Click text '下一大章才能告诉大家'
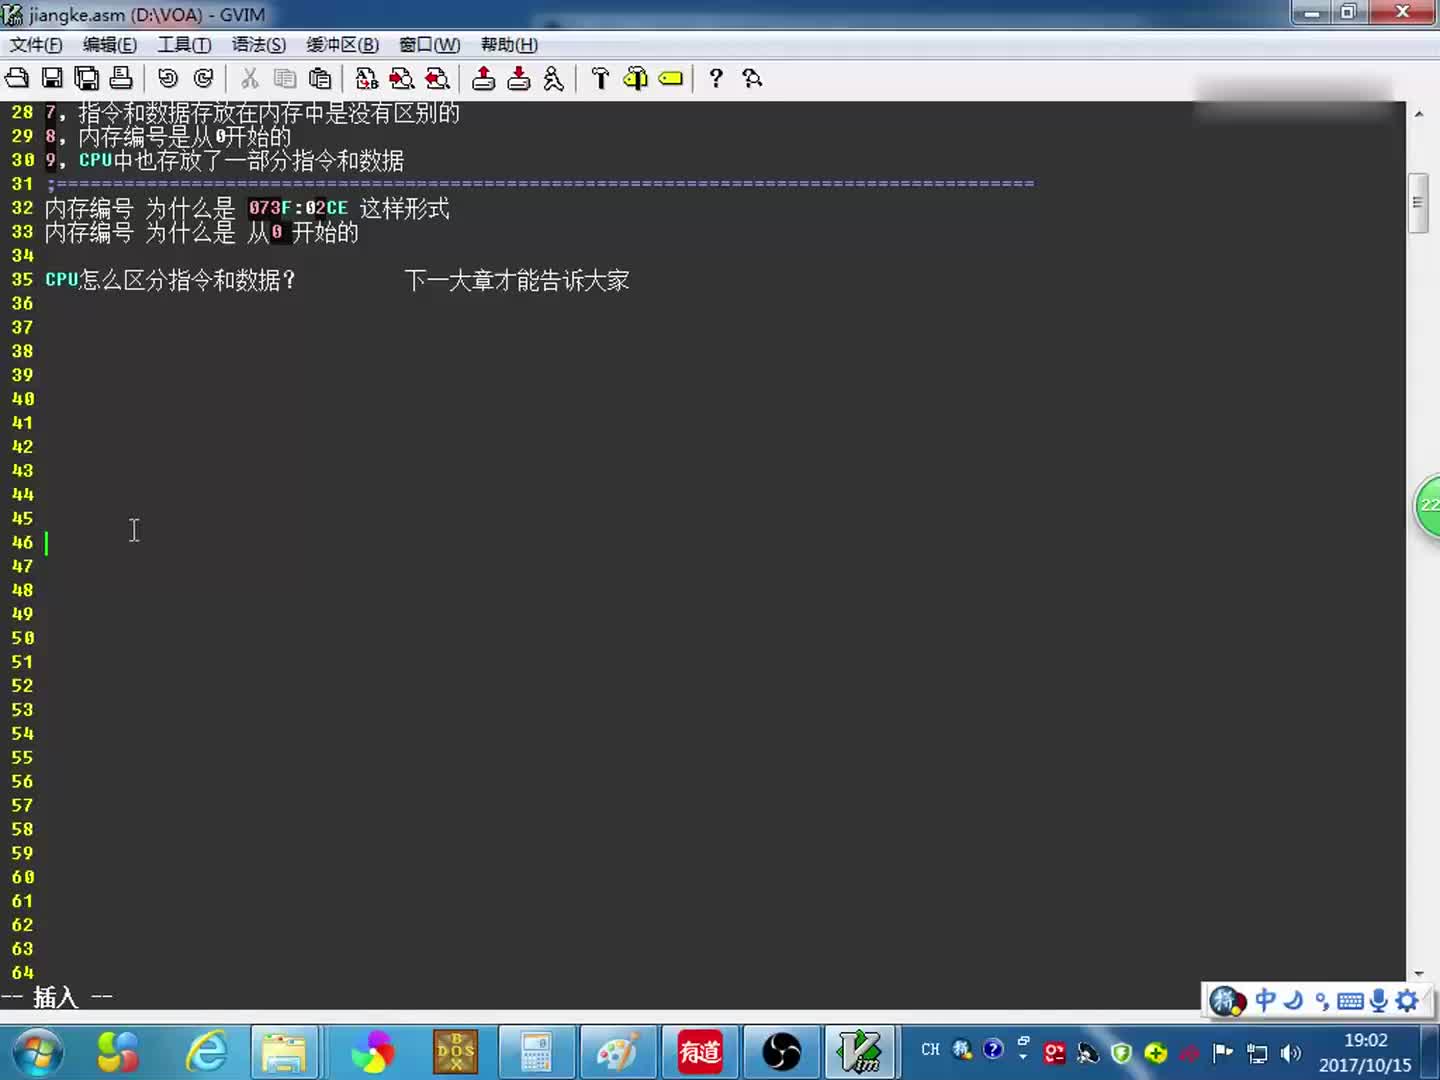Screen dimensions: 1440x1080 517,280
